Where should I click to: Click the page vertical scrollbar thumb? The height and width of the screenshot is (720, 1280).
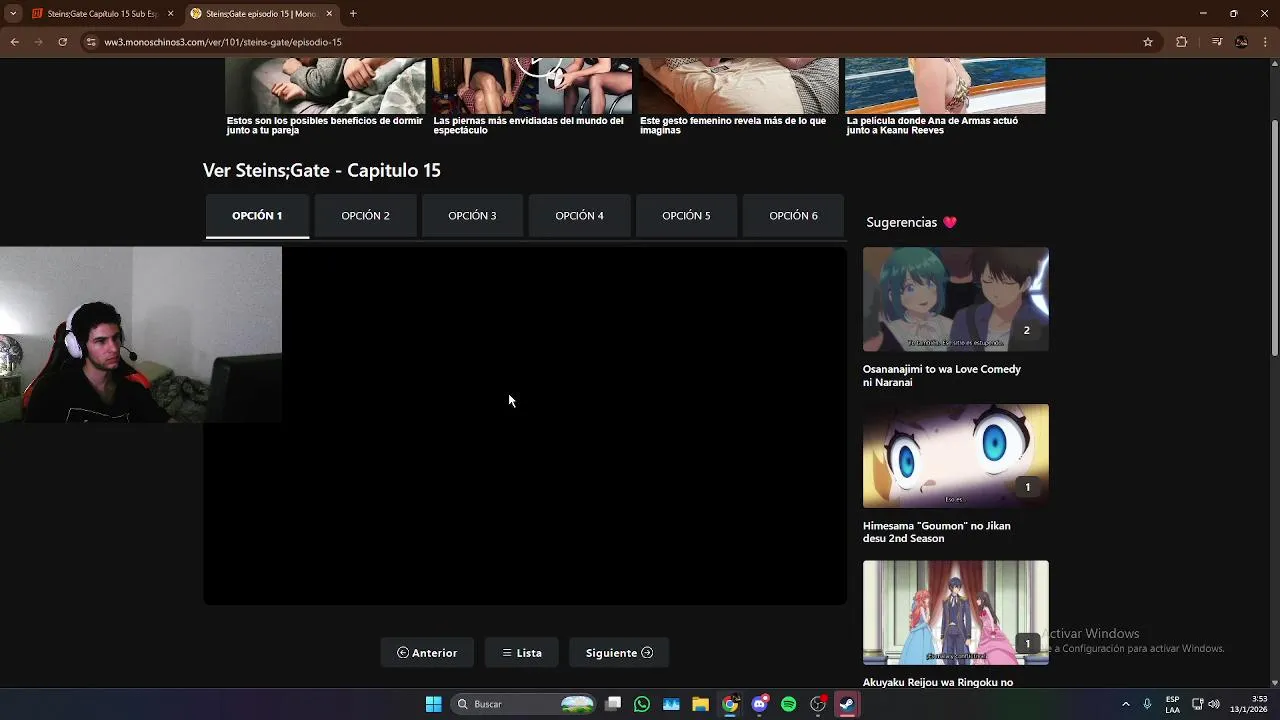(1275, 236)
